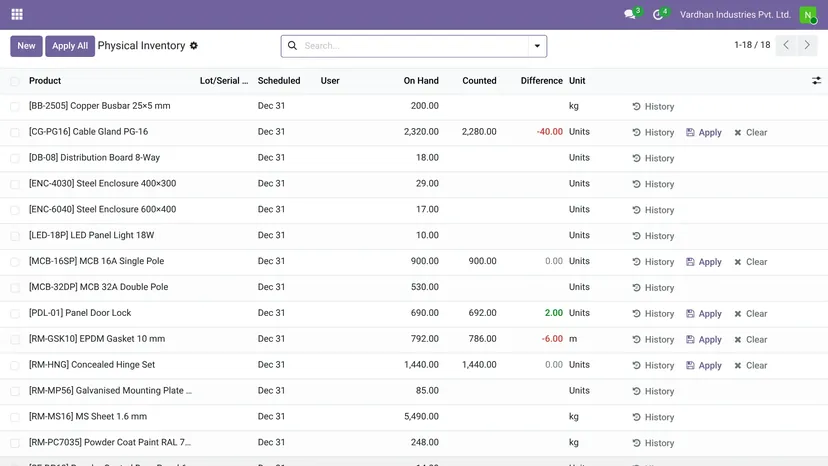
Task: Check the MCB 16A Single Pole row
Action: click(x=15, y=262)
